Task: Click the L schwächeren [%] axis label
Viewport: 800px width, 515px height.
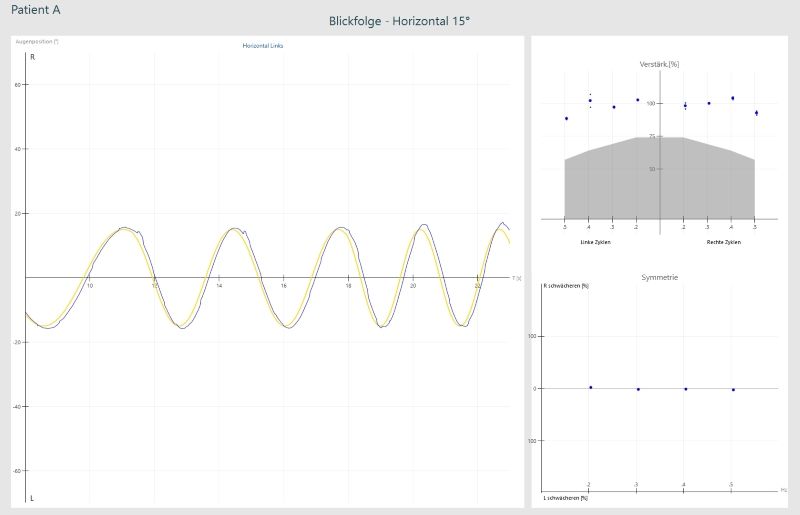Action: click(x=565, y=497)
